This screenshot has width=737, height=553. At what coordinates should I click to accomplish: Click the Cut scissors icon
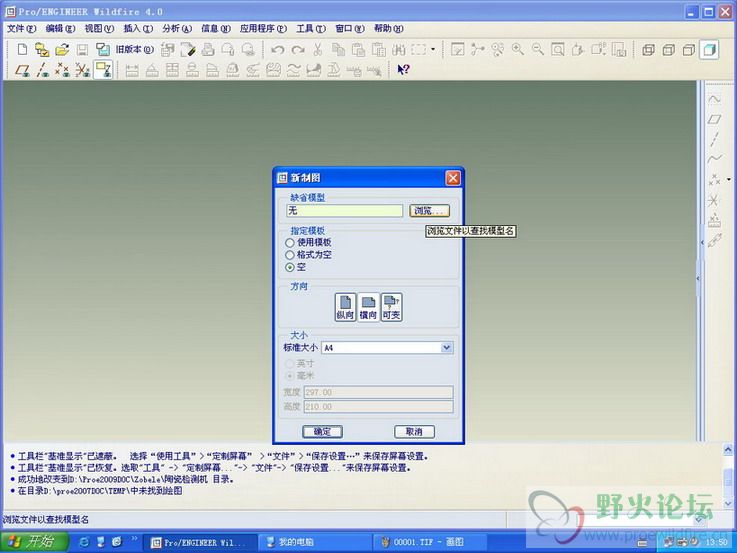tap(318, 49)
